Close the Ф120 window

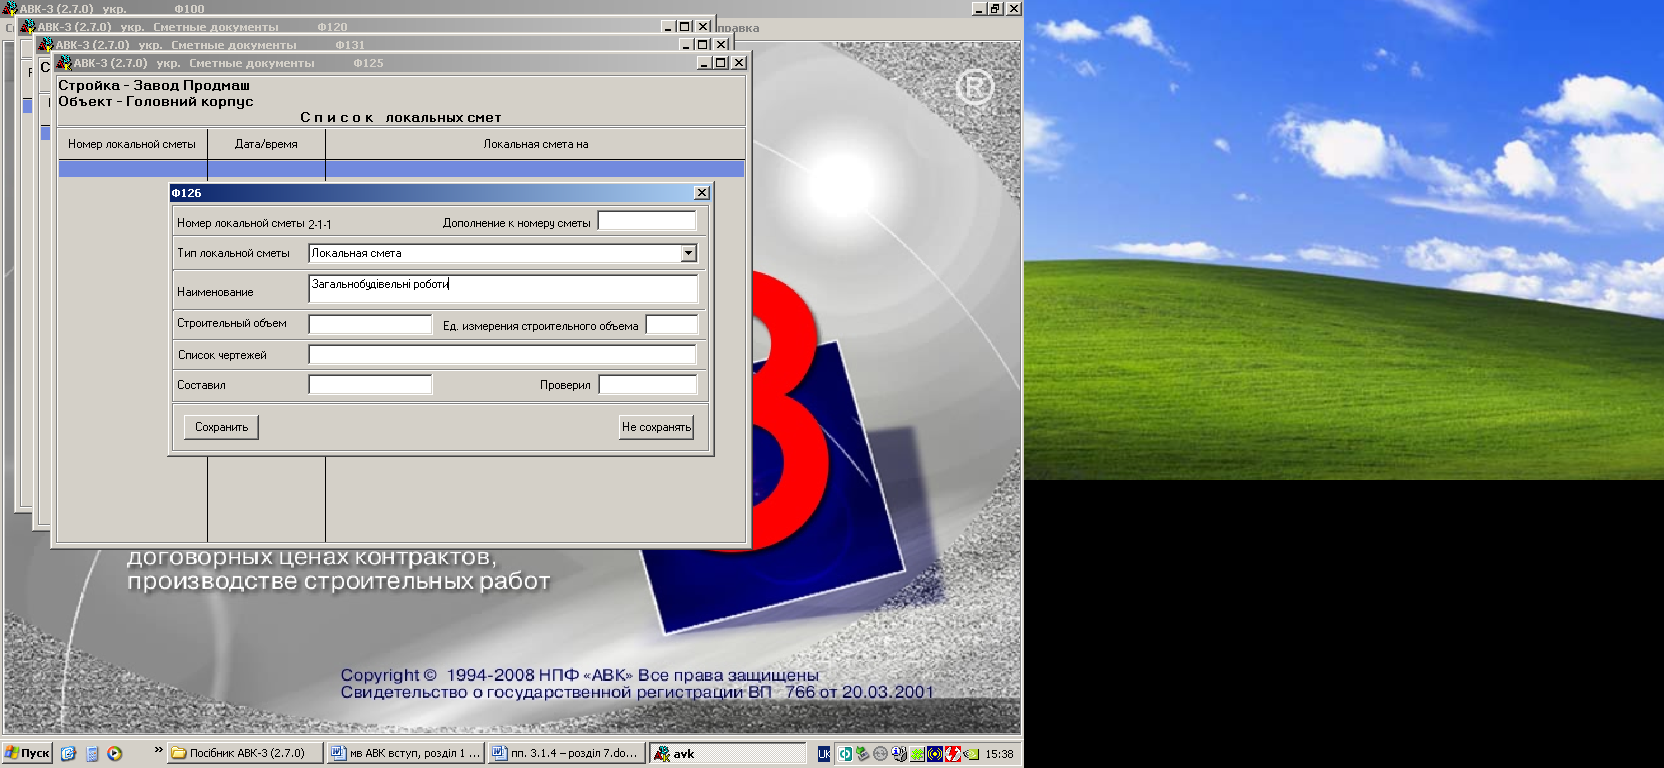coord(703,26)
